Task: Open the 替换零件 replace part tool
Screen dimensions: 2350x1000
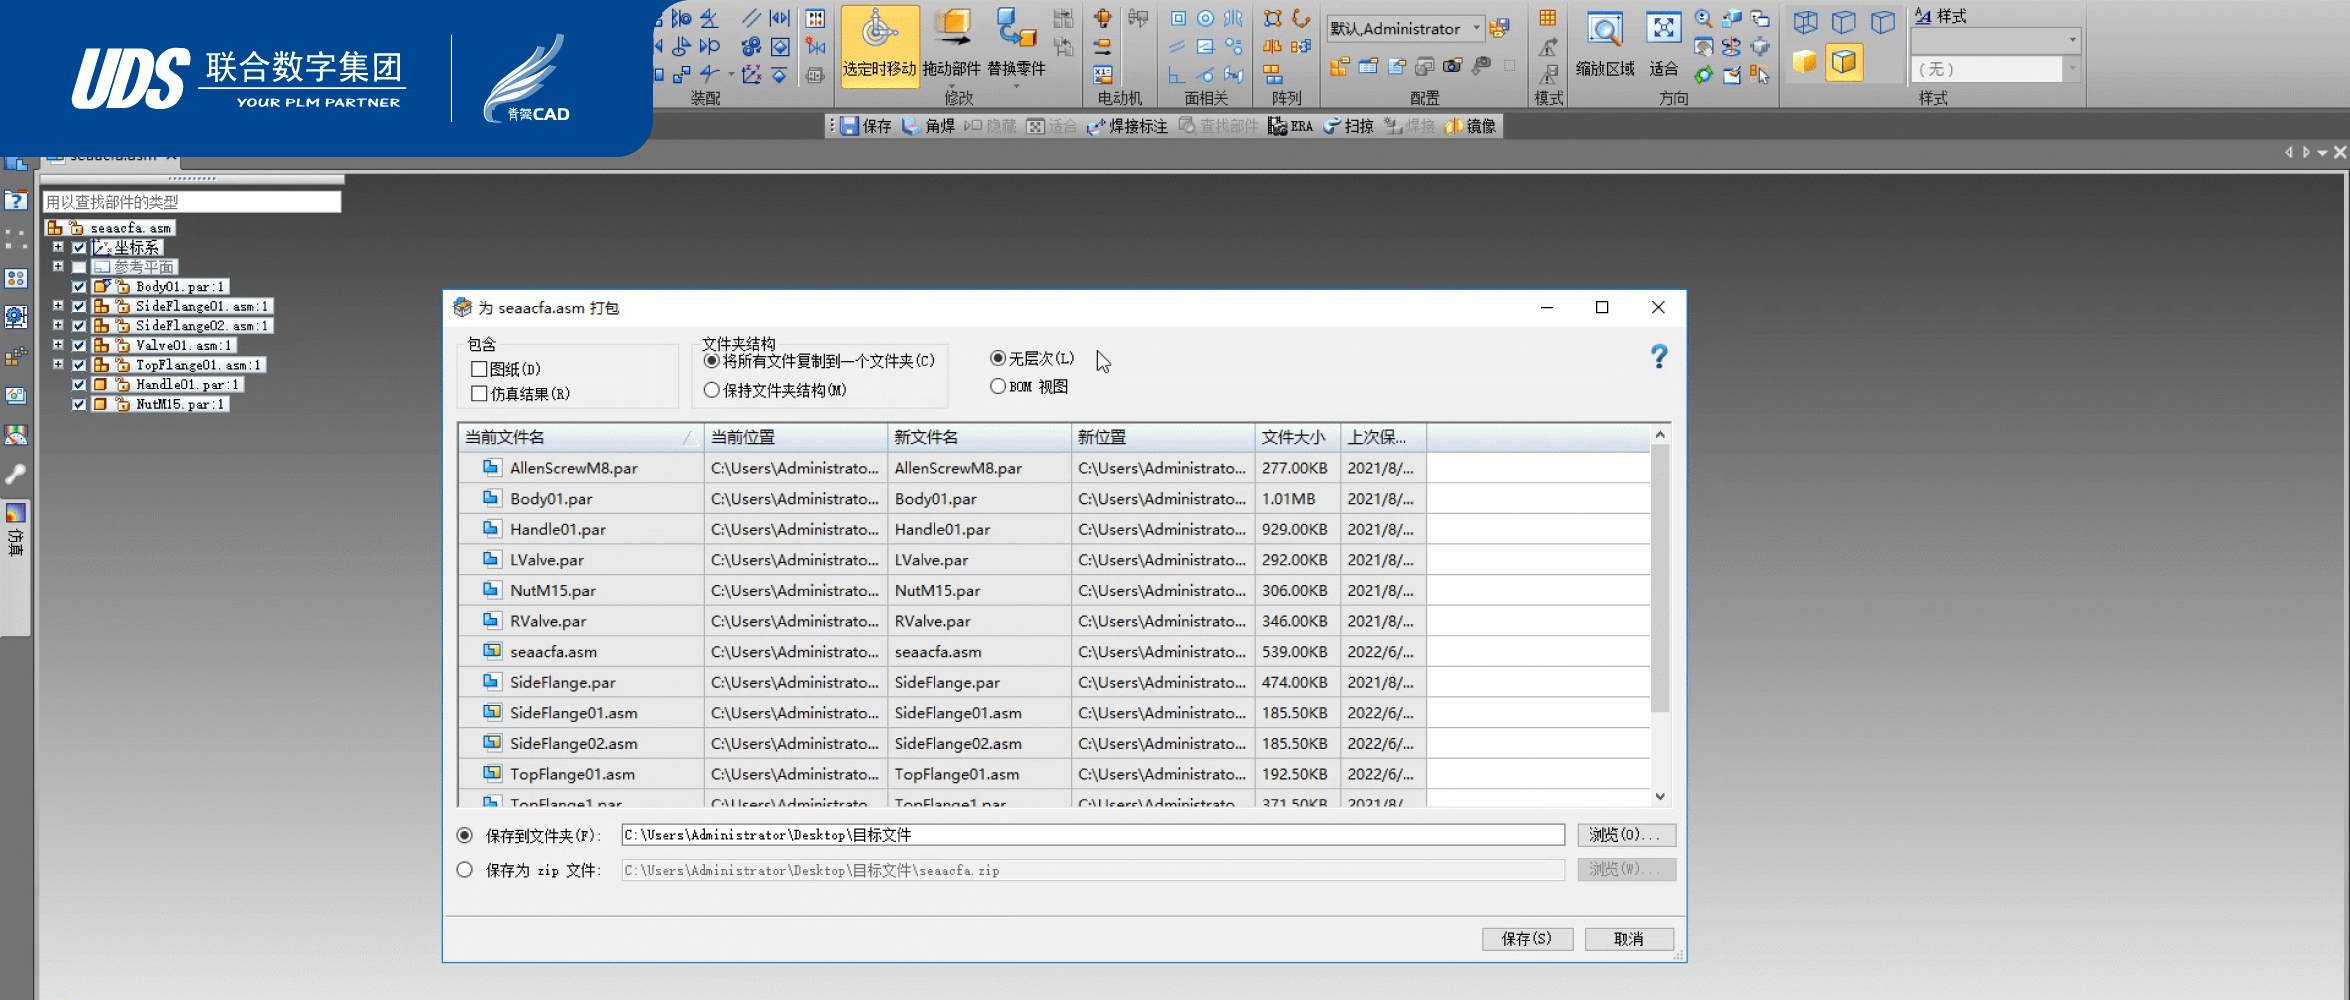Action: pos(1016,44)
